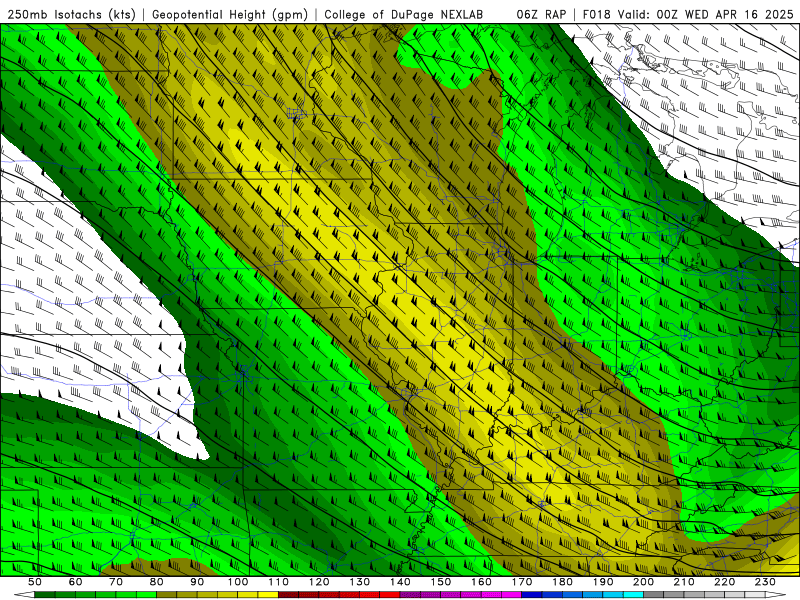
Task: Pick the brightest cyan color bar segment
Action: 633,595
